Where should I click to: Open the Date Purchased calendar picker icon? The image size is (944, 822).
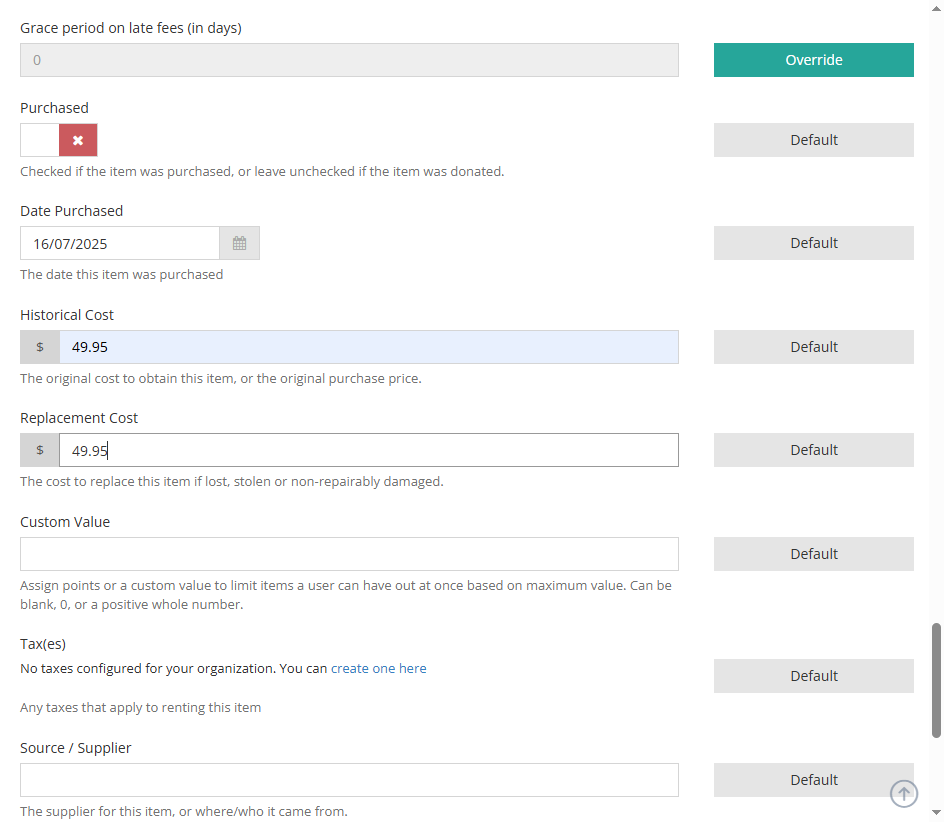tap(240, 243)
